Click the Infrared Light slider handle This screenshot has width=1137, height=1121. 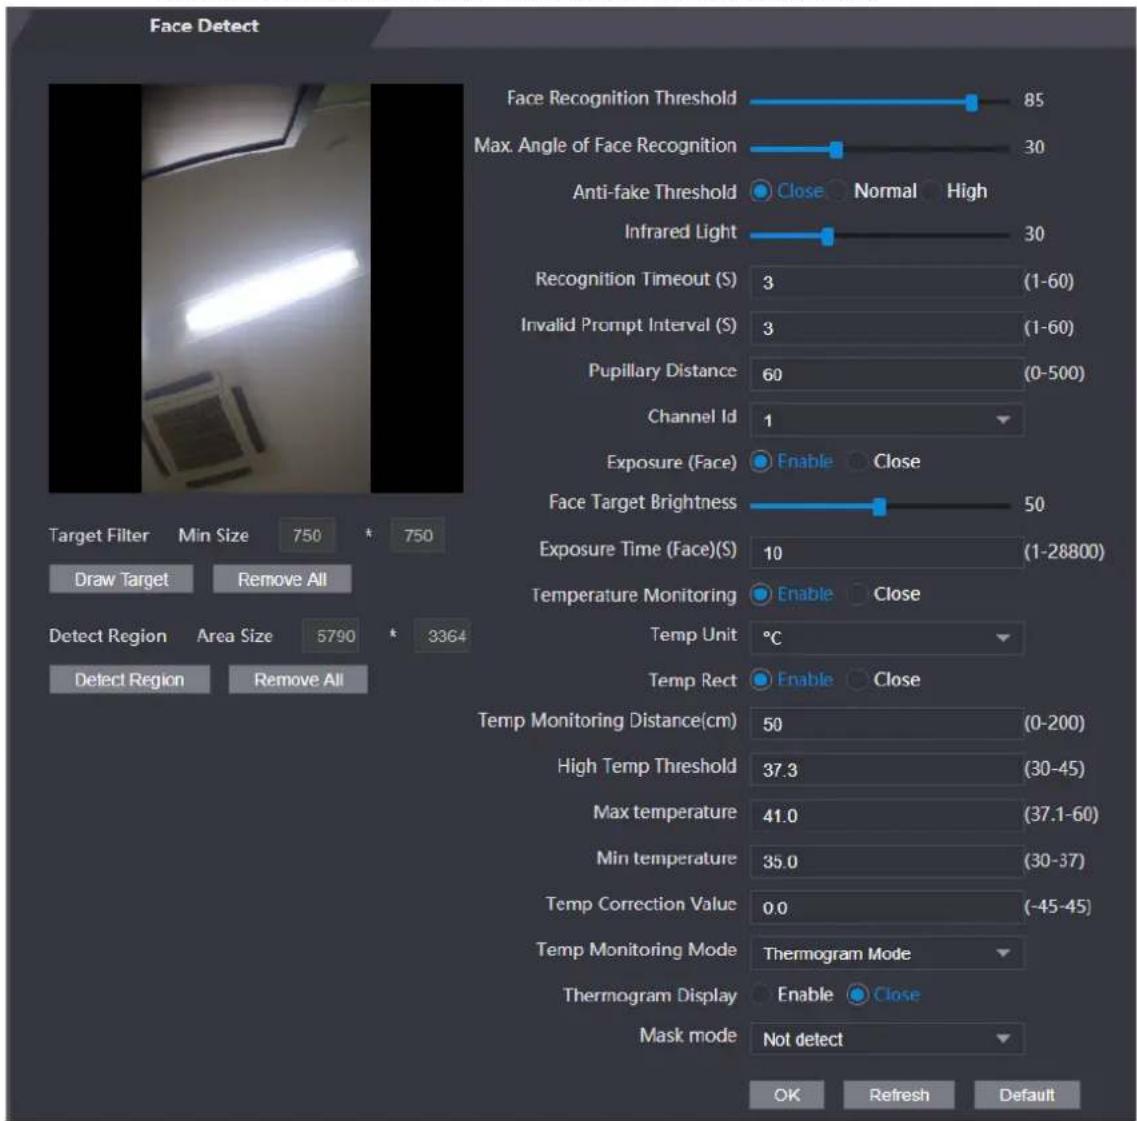coord(827,236)
